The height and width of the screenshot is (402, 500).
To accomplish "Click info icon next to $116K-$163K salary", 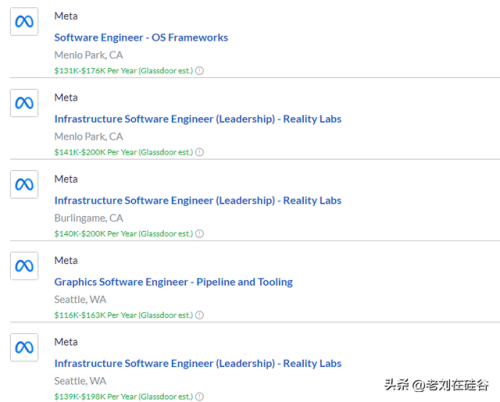I will click(x=199, y=315).
